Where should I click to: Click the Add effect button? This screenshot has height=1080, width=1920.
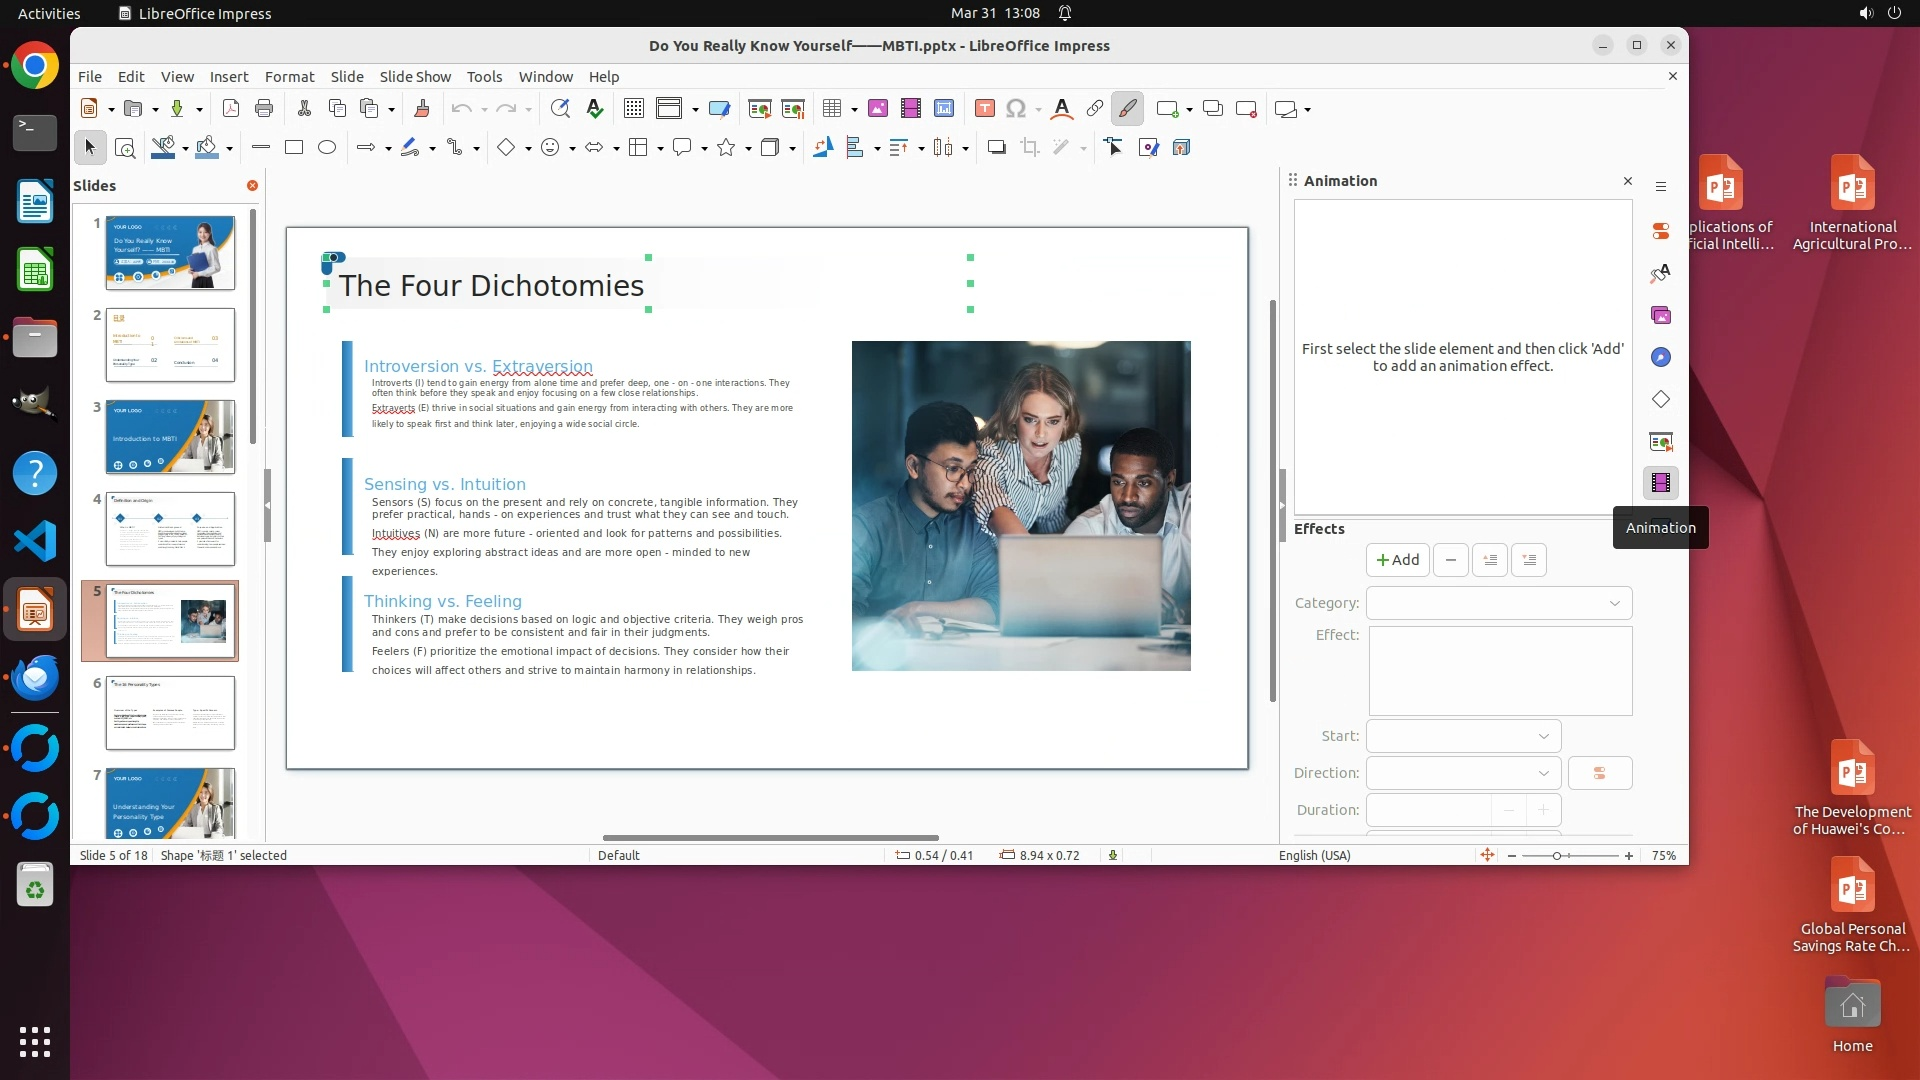tap(1397, 560)
